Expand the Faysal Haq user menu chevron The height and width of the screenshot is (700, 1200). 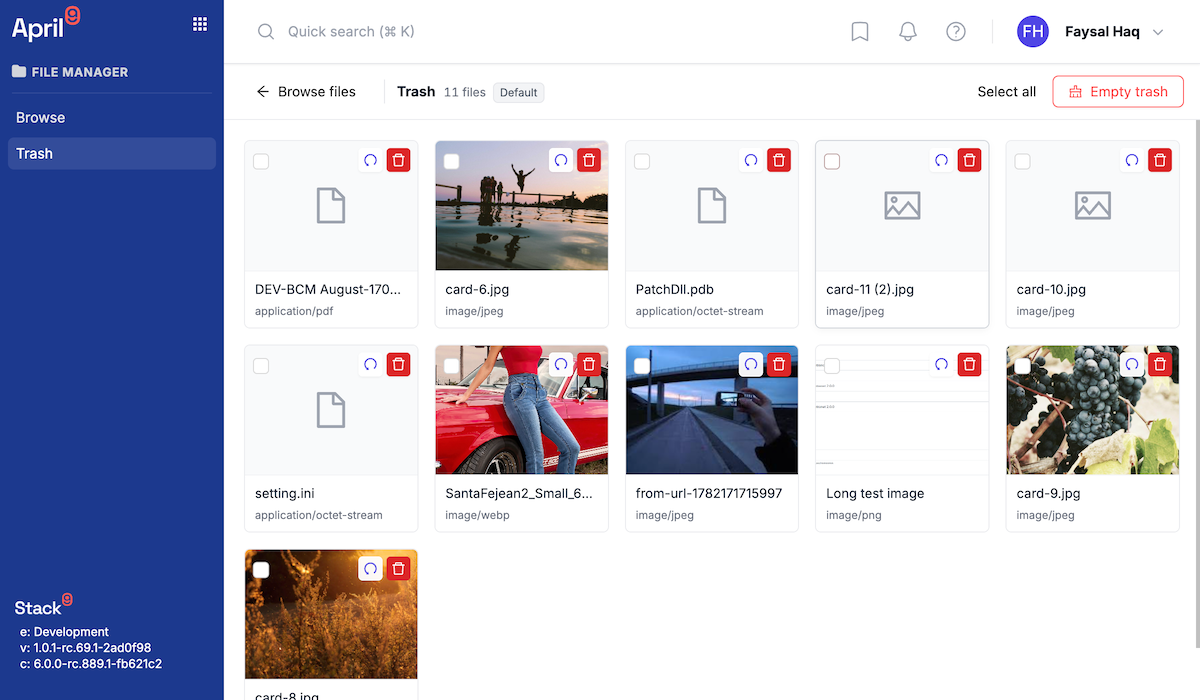(x=1158, y=32)
